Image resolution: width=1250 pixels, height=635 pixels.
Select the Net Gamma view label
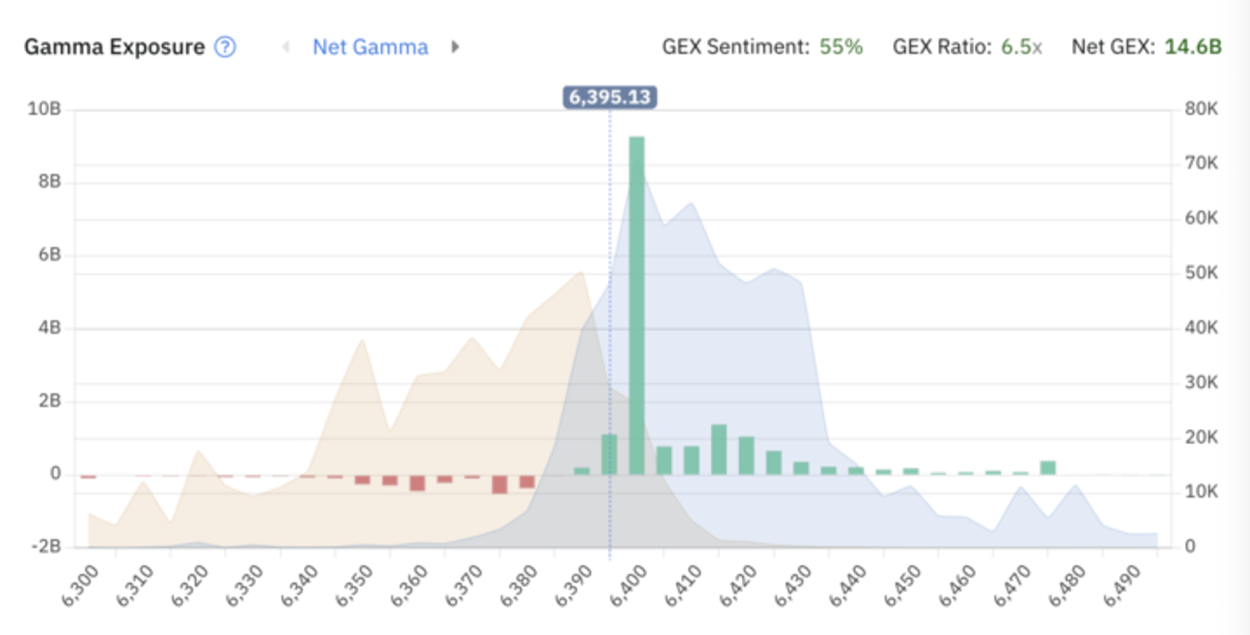tap(370, 47)
